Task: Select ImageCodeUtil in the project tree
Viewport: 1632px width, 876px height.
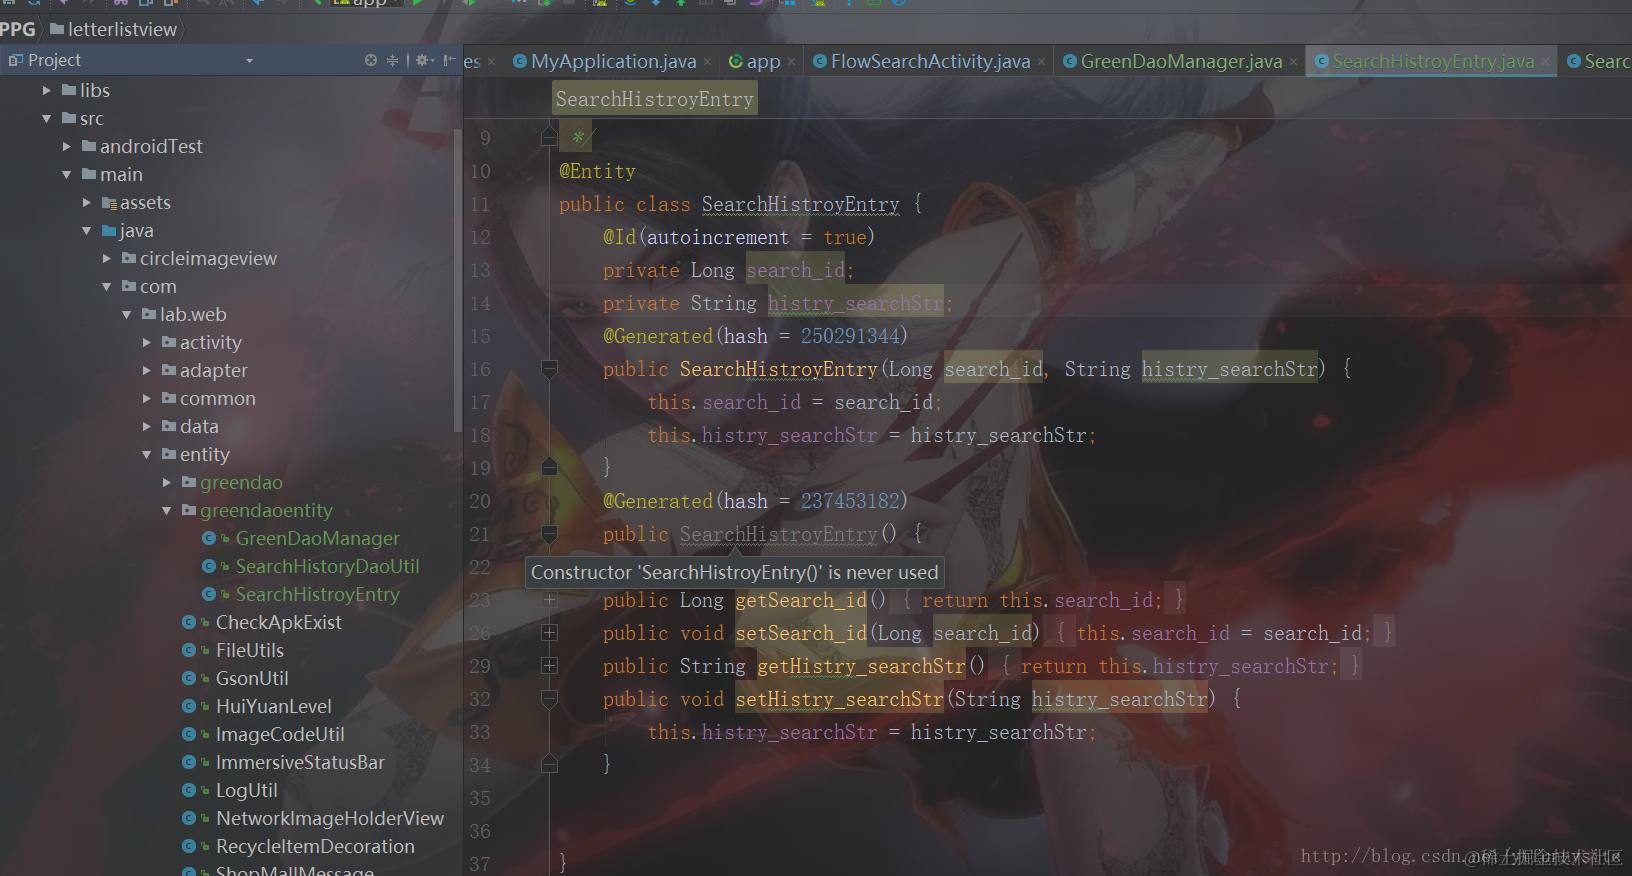Action: coord(280,734)
